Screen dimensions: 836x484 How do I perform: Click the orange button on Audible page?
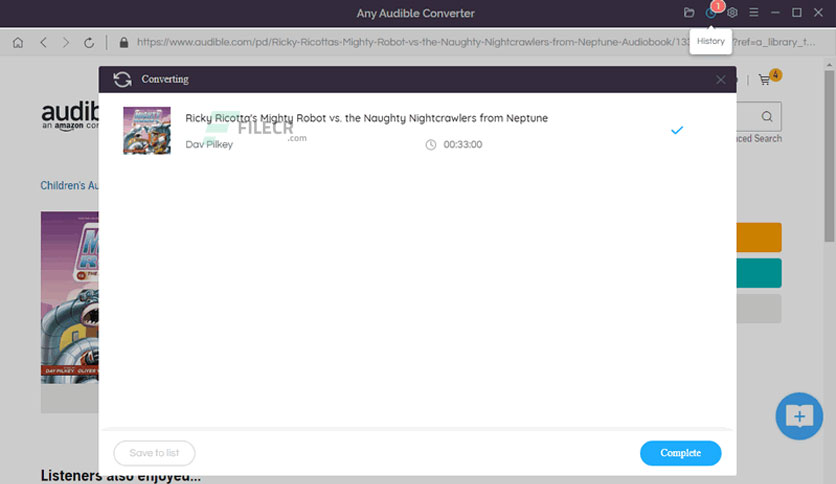(759, 237)
